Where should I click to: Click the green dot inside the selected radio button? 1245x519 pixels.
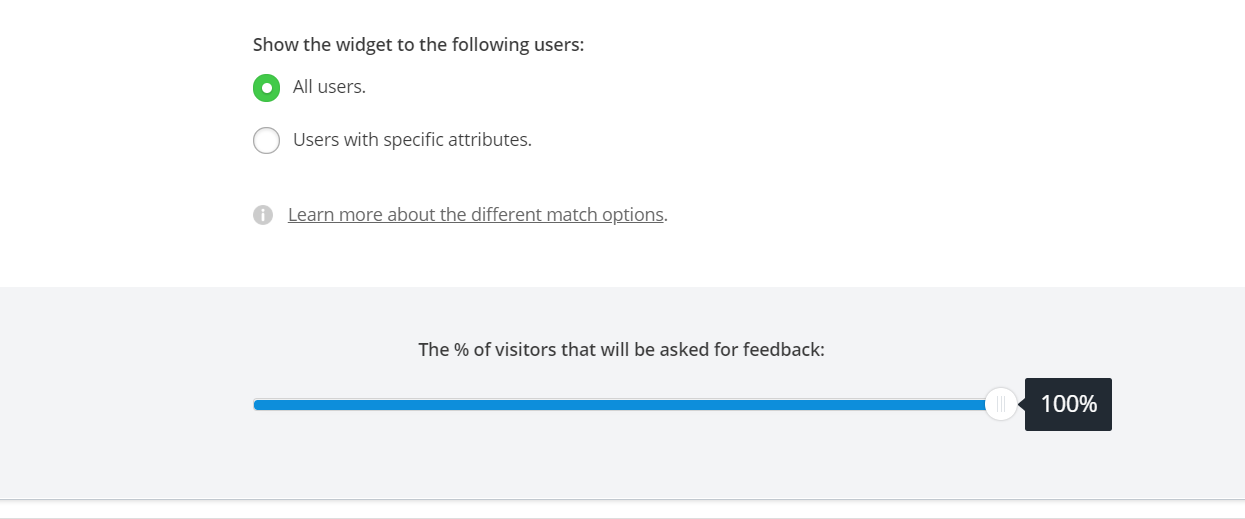(266, 88)
